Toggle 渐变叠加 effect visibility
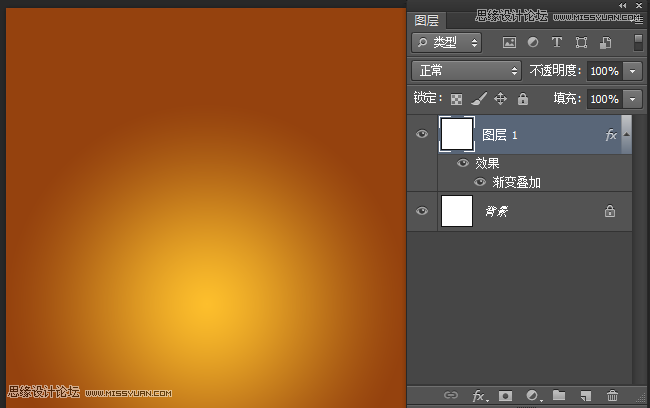This screenshot has height=408, width=650. click(x=480, y=182)
